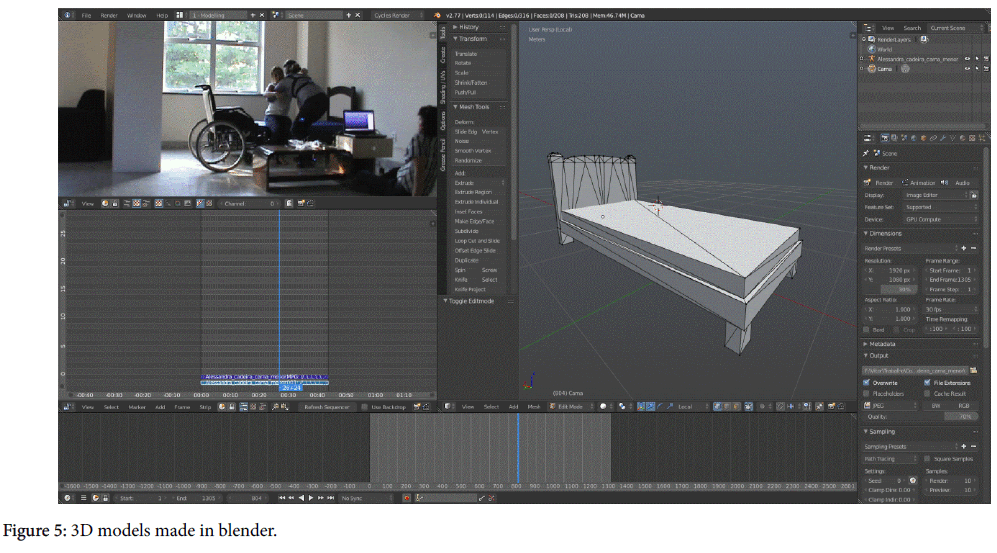
Task: Open the Display Image Editor dropdown
Action: tap(935, 195)
